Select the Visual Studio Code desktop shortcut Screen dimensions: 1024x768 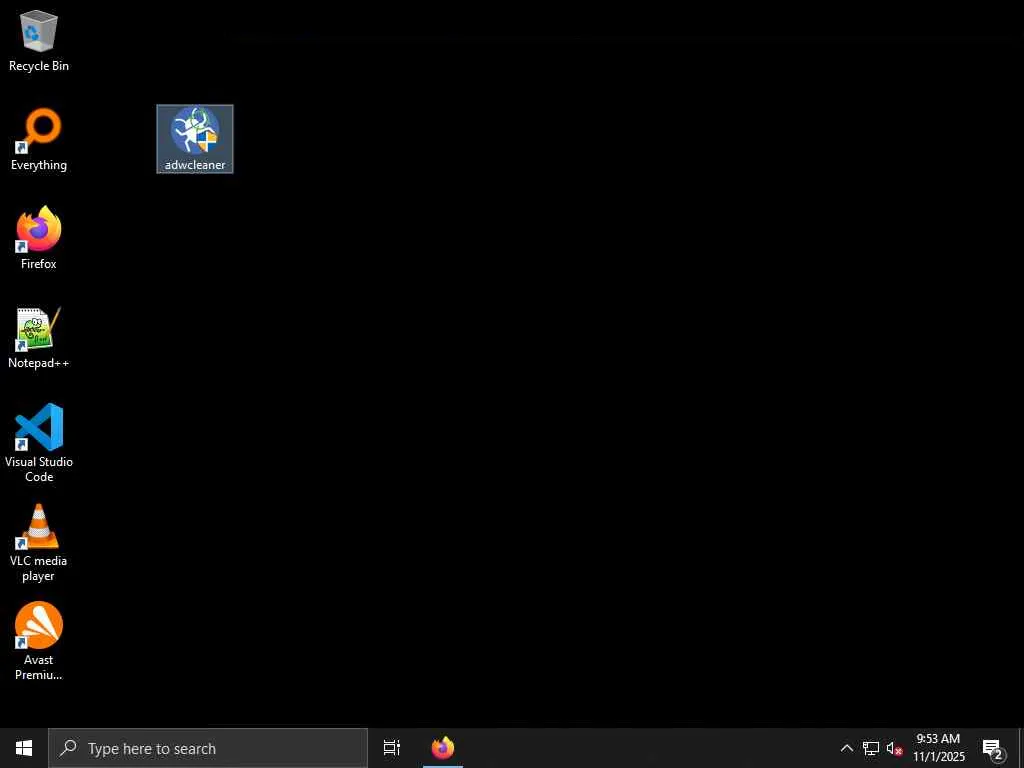[39, 443]
